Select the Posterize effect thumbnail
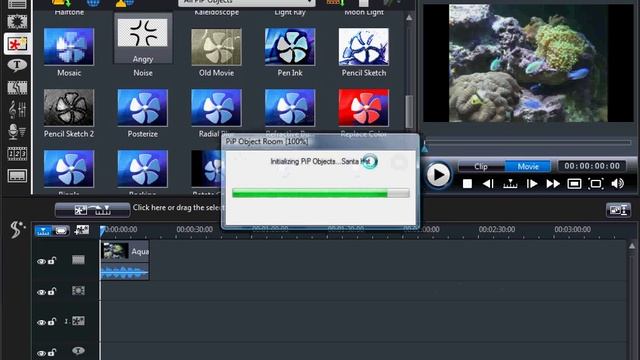 click(x=142, y=108)
